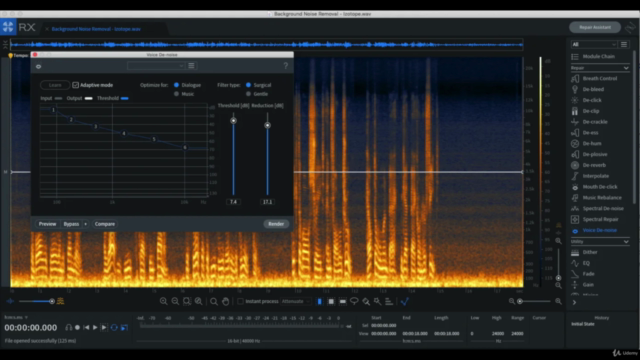
Task: Choose the Surgical filter type
Action: pyautogui.click(x=248, y=85)
